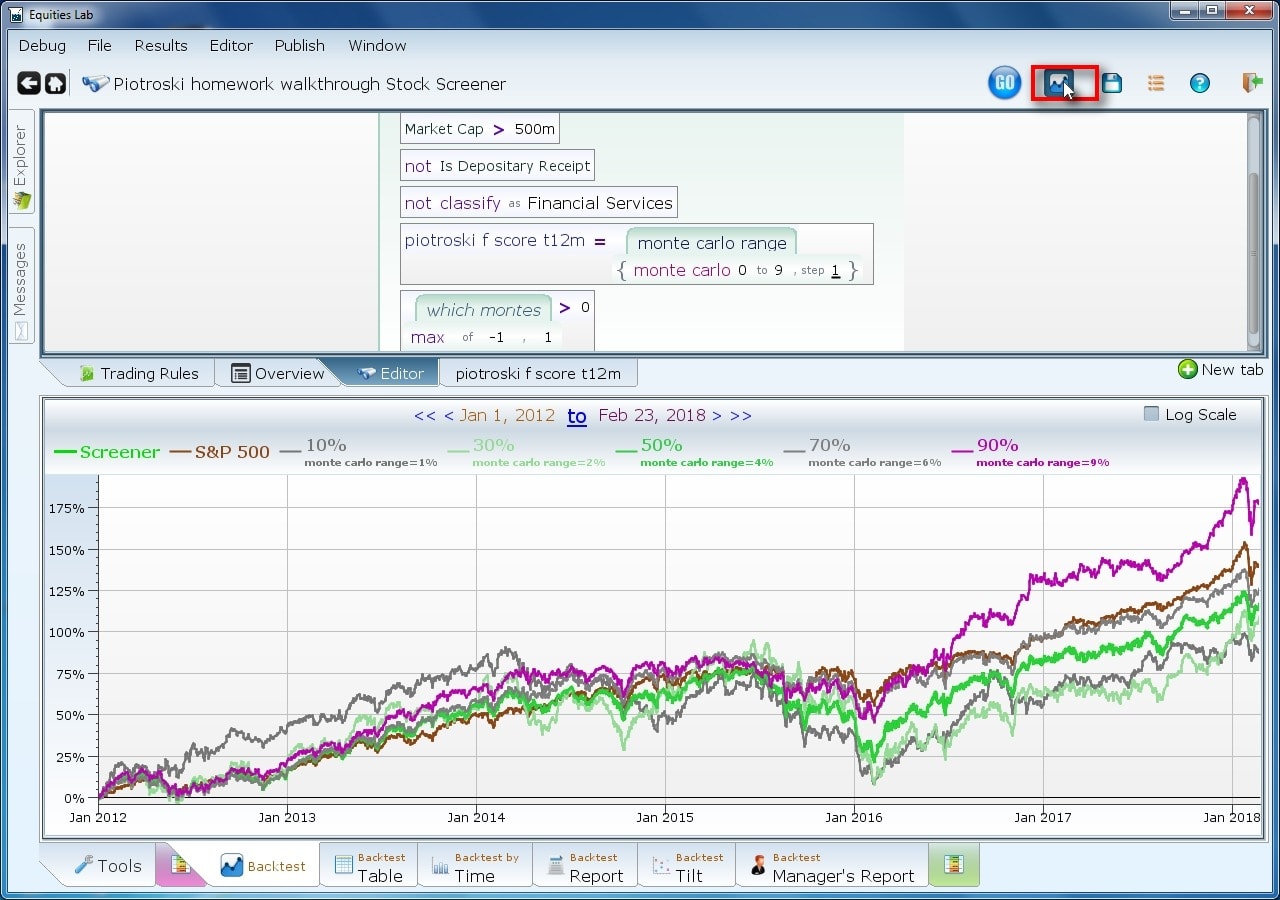1280x900 pixels.
Task: Open help with the question mark icon
Action: 1200,83
